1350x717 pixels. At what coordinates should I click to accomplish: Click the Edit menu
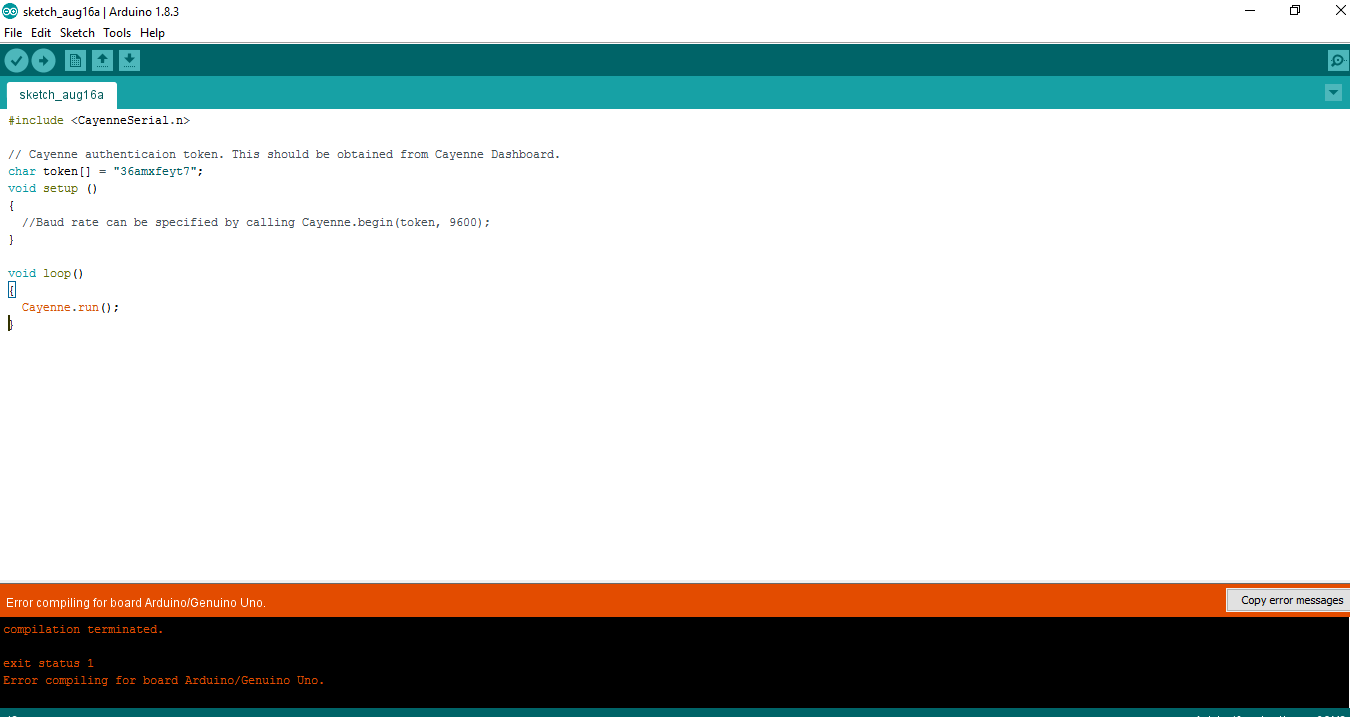[41, 32]
